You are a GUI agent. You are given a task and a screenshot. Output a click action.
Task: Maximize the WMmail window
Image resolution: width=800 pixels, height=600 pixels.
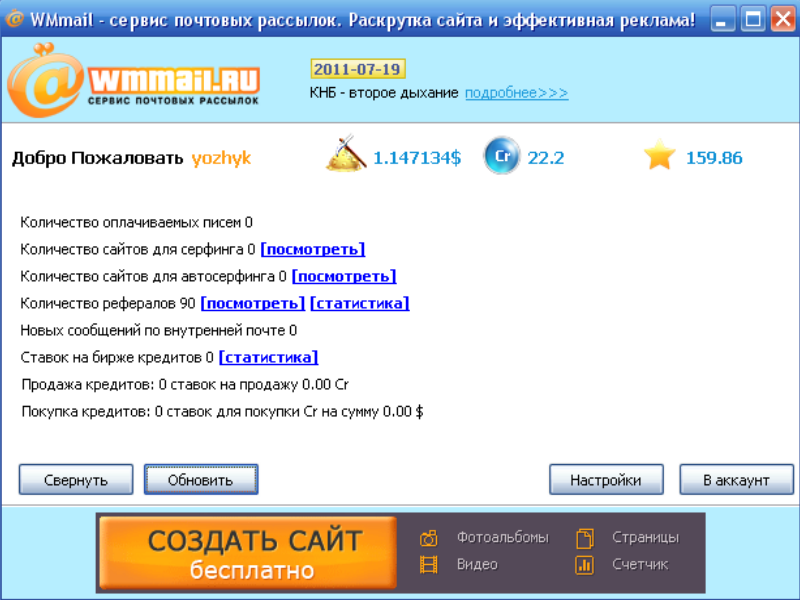(753, 19)
